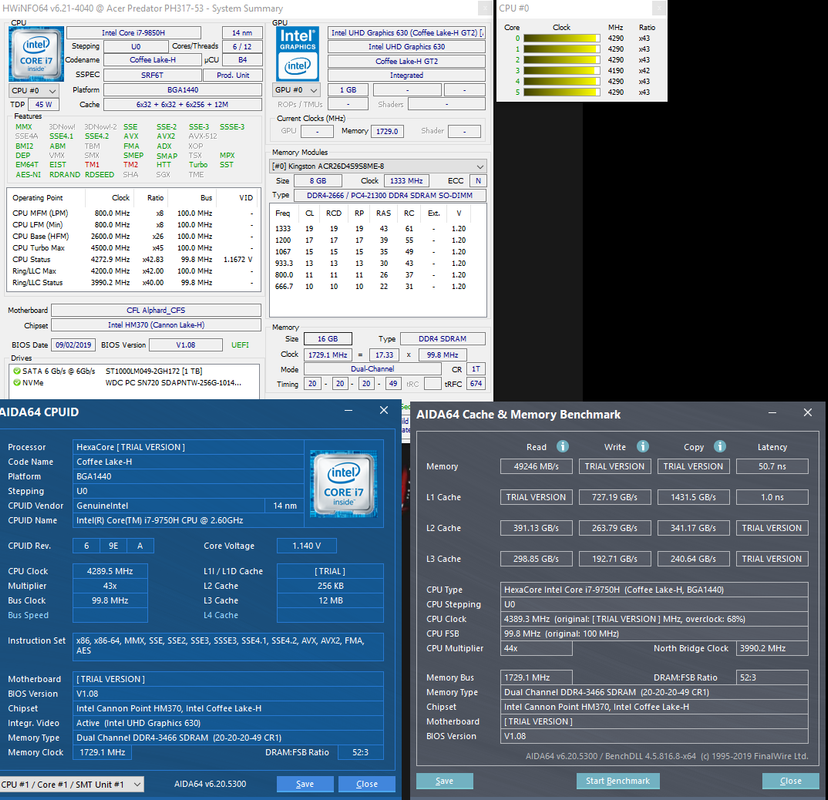
Task: Click the memory Size 16 GB field
Action: tap(327, 339)
